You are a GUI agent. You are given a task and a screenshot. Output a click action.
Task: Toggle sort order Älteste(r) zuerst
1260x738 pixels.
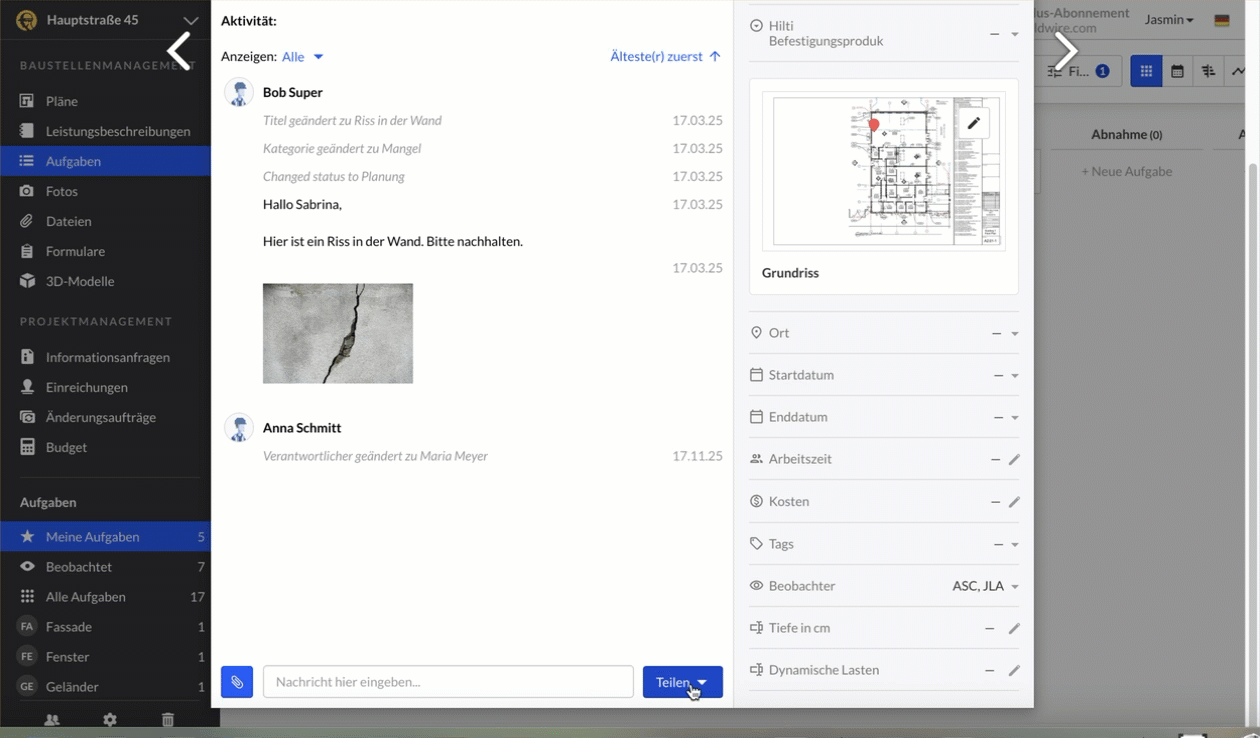(x=665, y=57)
